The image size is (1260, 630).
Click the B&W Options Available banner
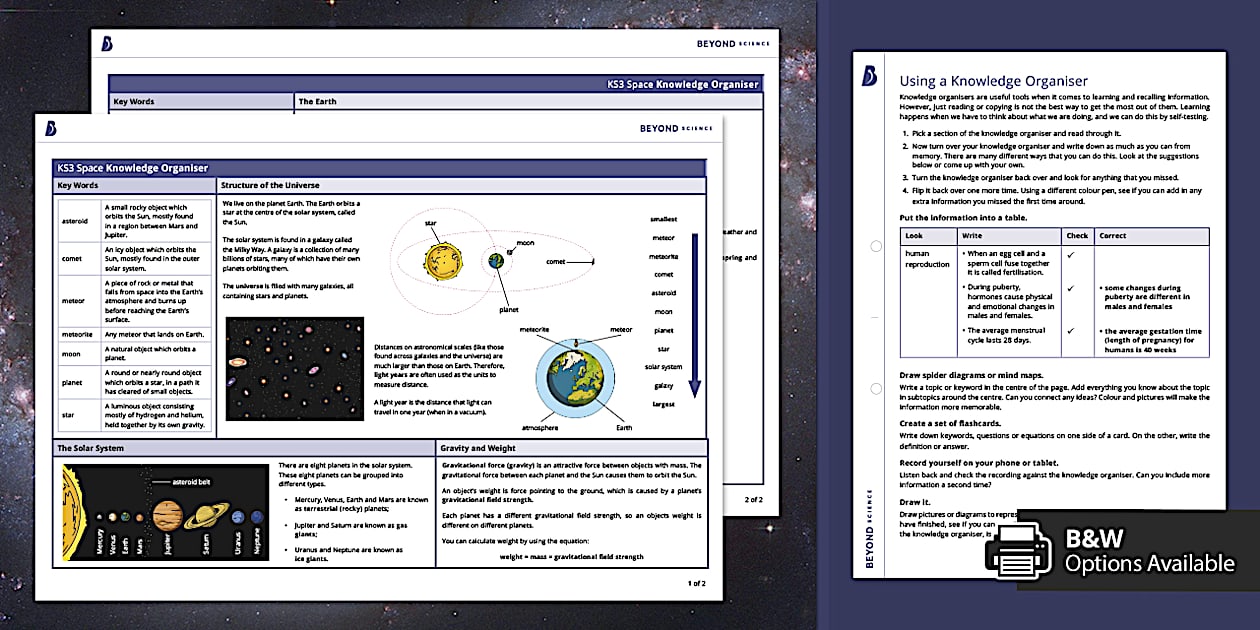(x=1140, y=548)
